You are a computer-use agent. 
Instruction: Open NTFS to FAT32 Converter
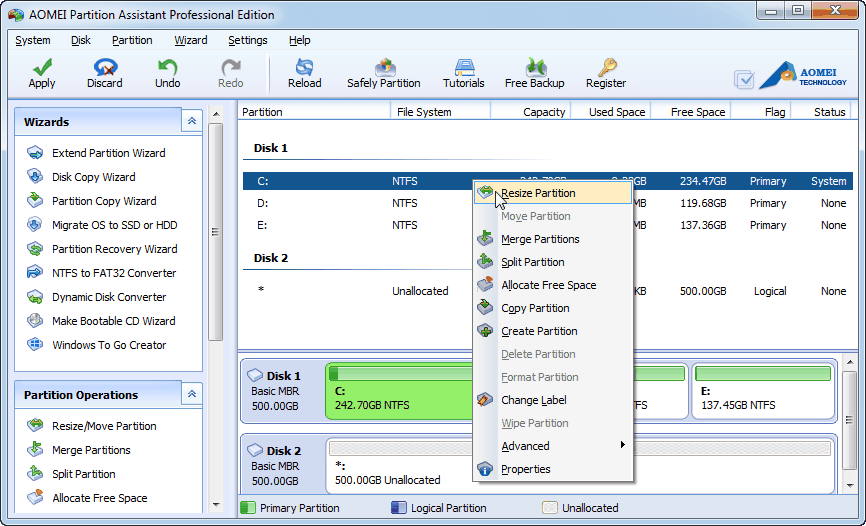(102, 273)
